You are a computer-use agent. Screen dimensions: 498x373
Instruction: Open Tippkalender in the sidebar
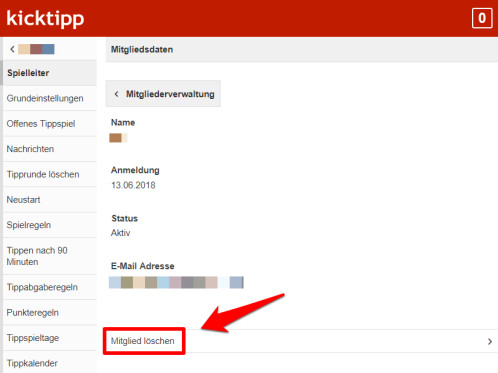point(50,363)
